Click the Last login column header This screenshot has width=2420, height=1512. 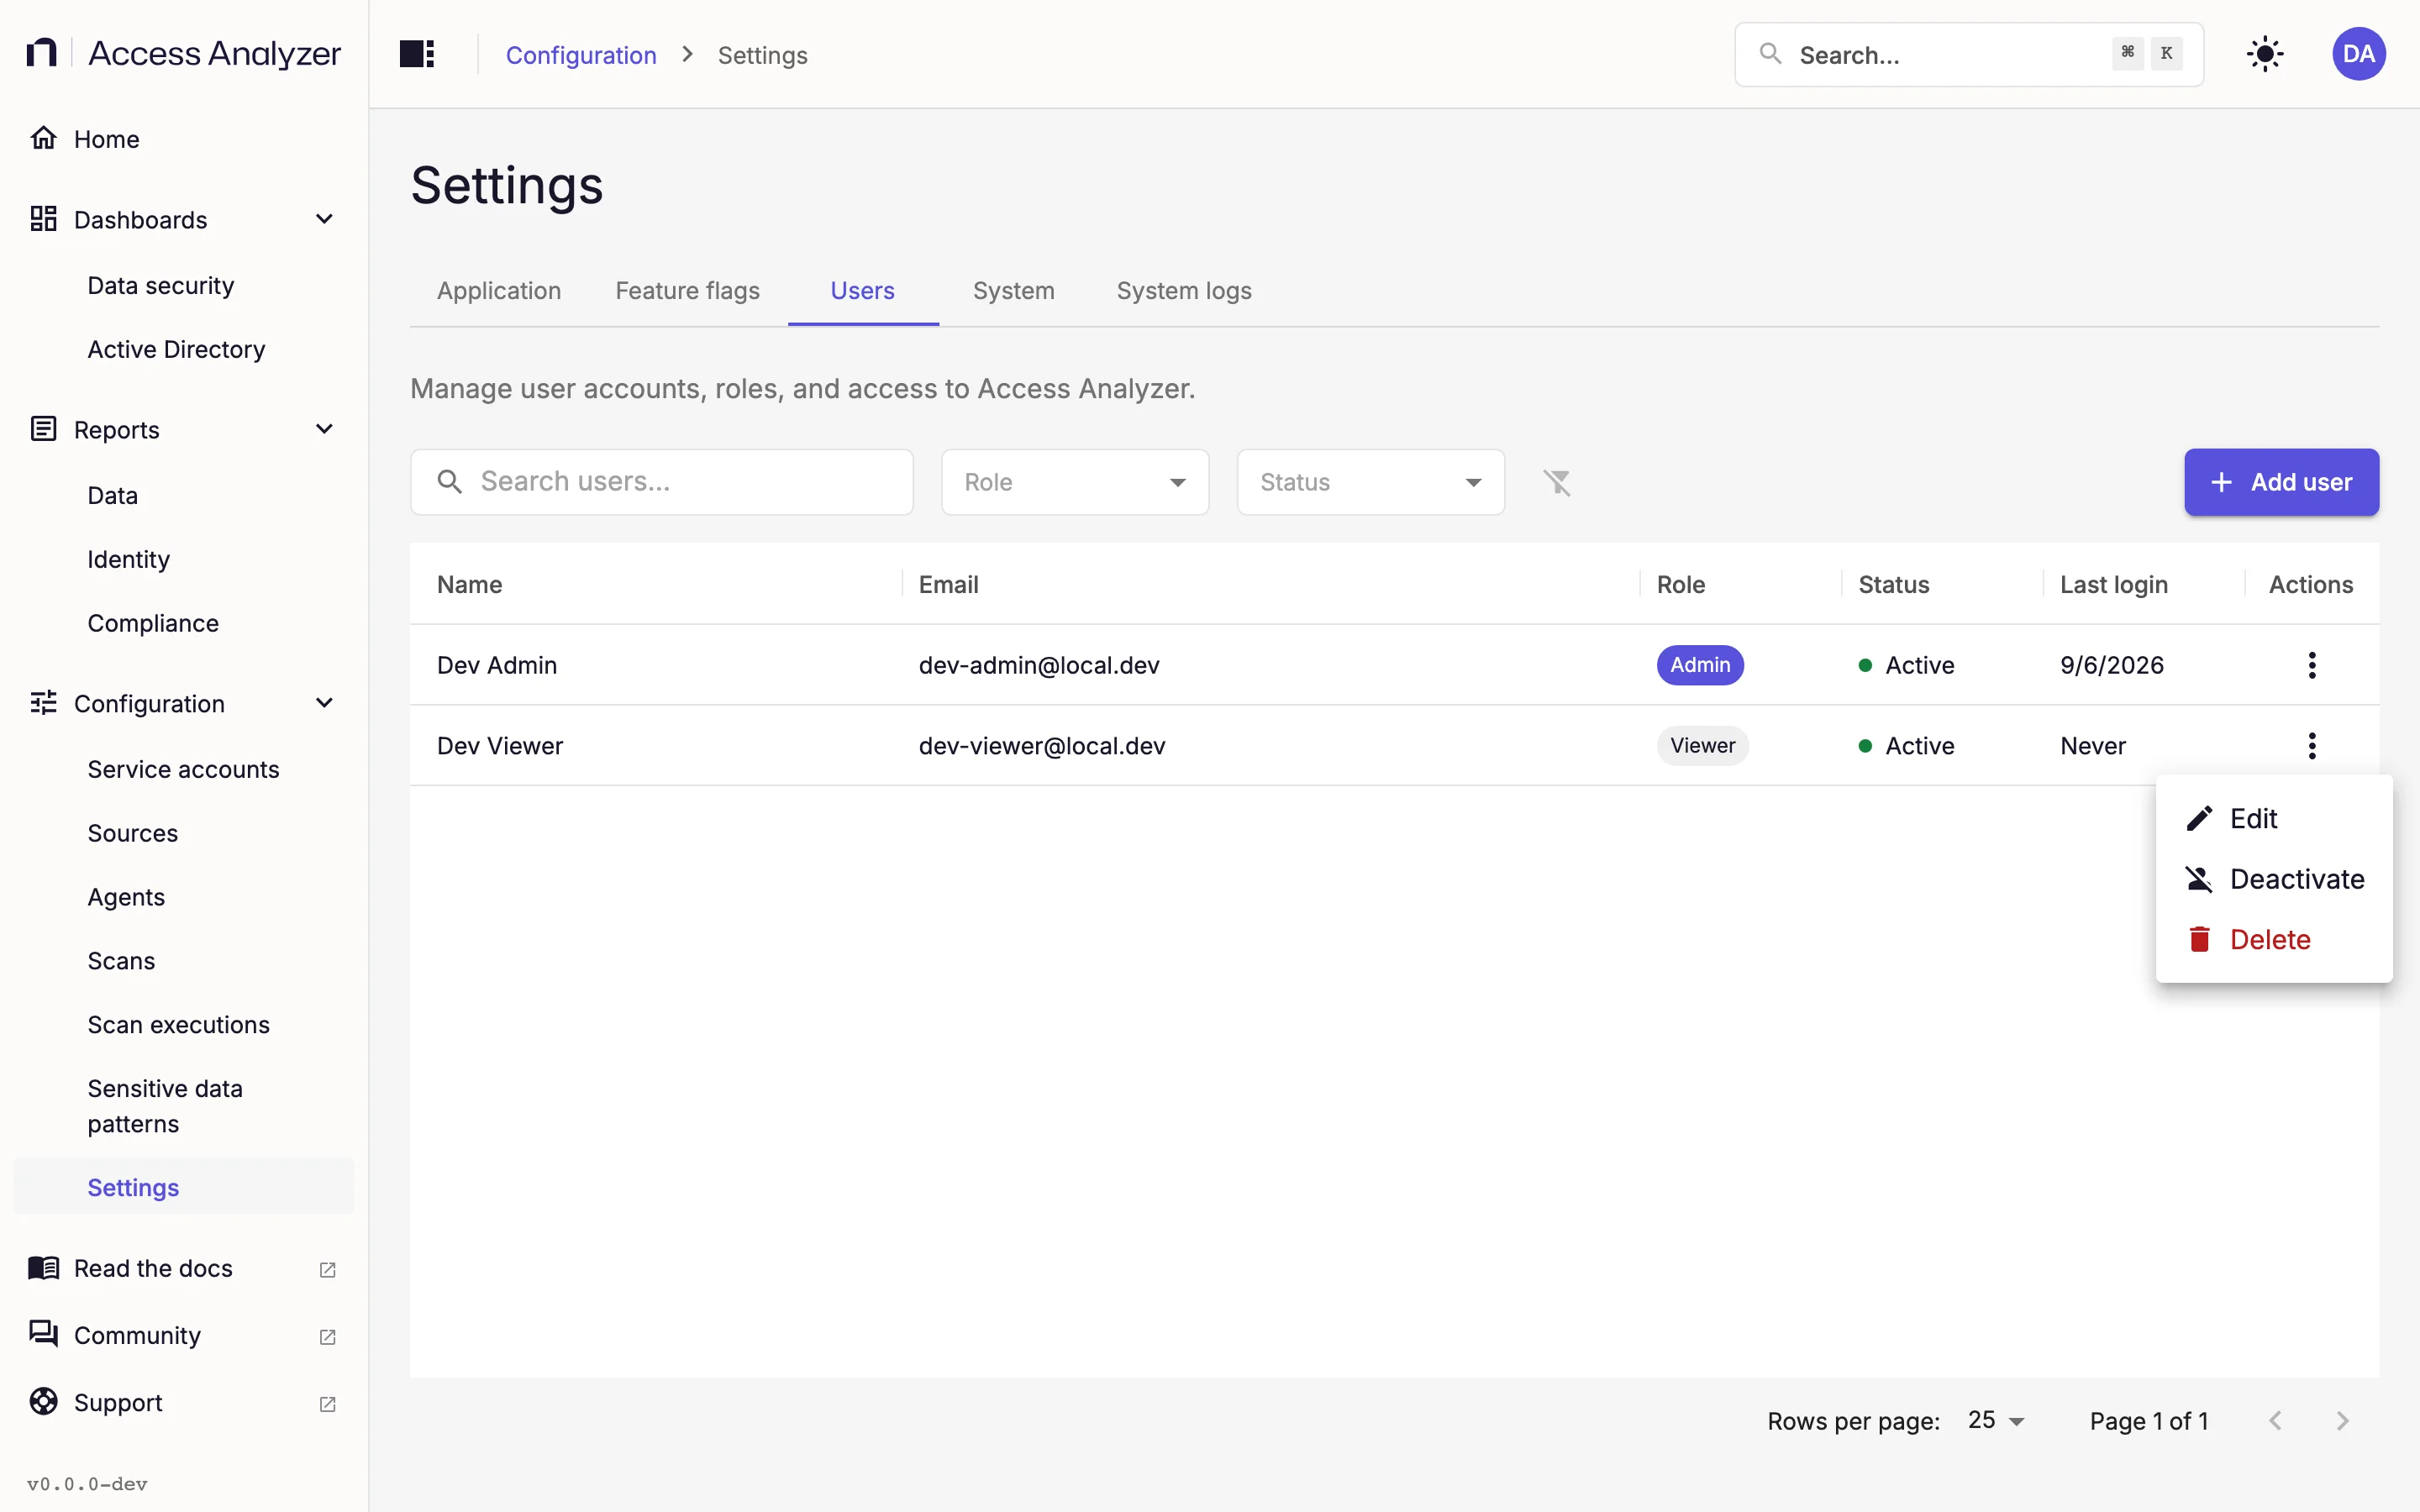click(x=2113, y=584)
